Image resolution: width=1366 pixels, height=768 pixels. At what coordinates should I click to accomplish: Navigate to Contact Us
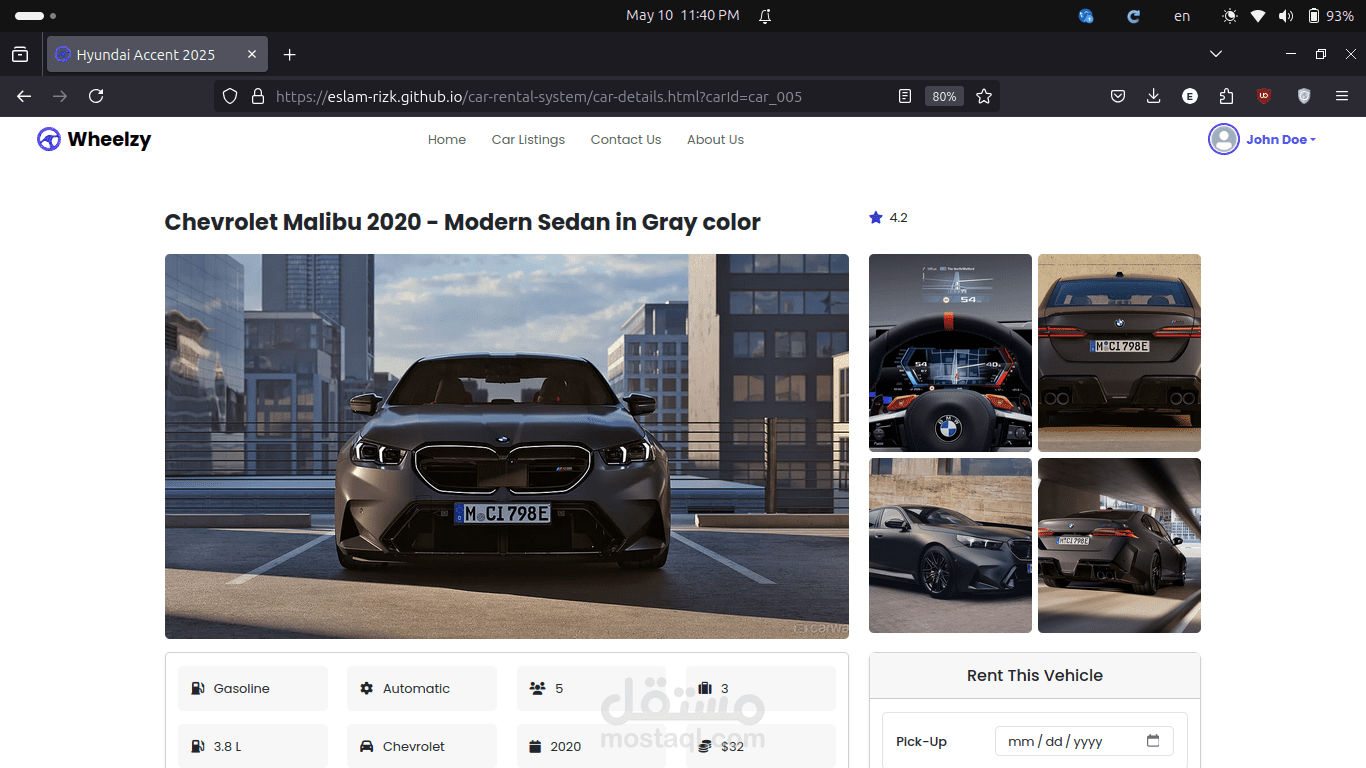tap(626, 140)
